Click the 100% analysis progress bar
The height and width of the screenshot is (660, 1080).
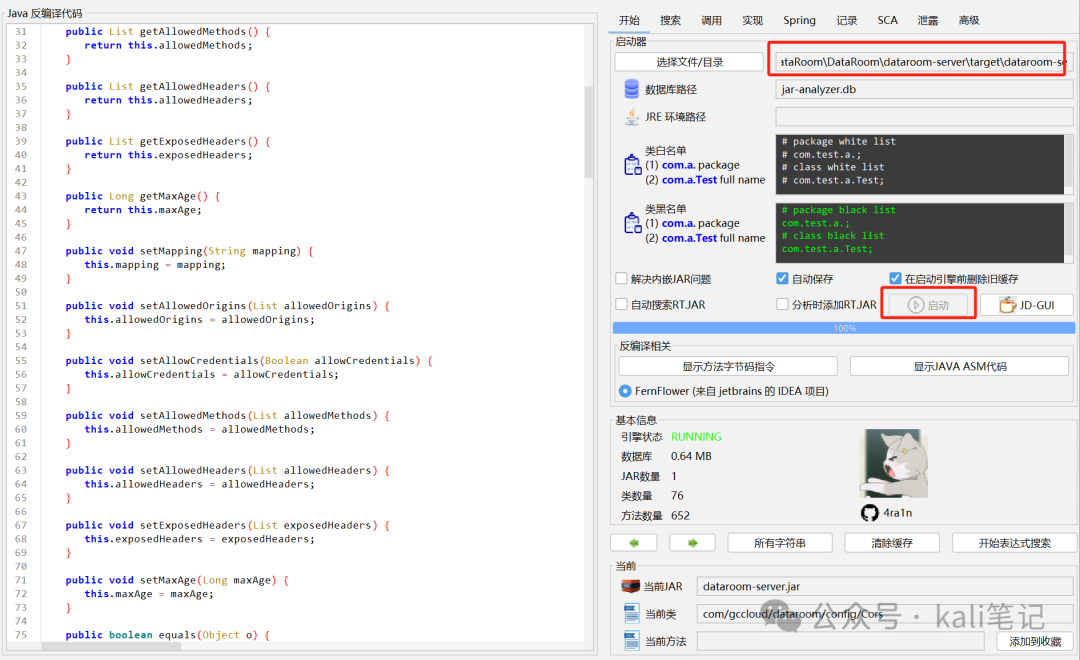pyautogui.click(x=844, y=328)
